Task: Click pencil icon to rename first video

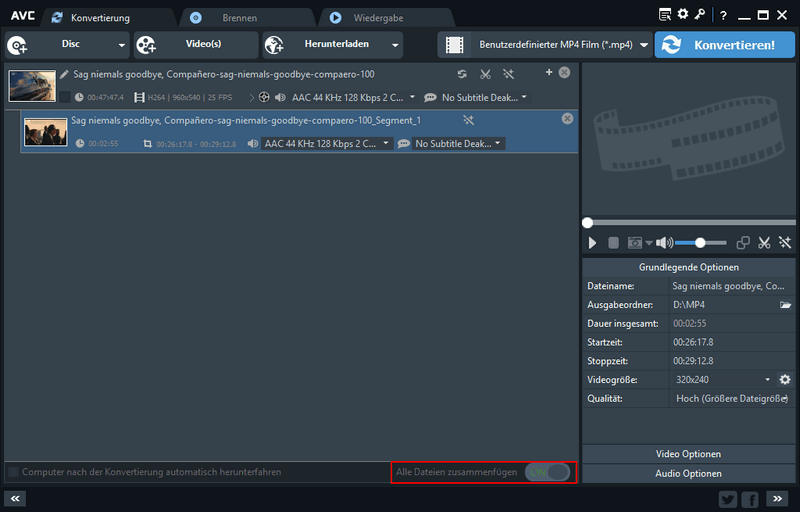Action: [x=64, y=74]
